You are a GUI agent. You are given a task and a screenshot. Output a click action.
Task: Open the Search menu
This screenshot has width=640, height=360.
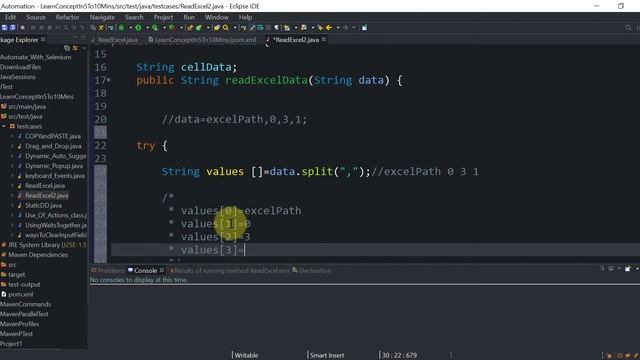134,17
